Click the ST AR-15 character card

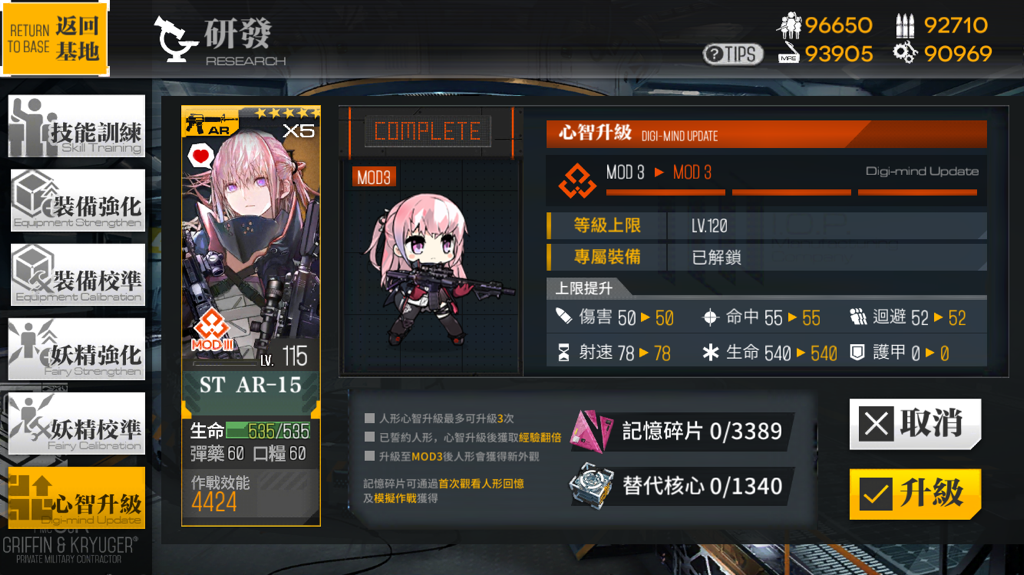251,316
